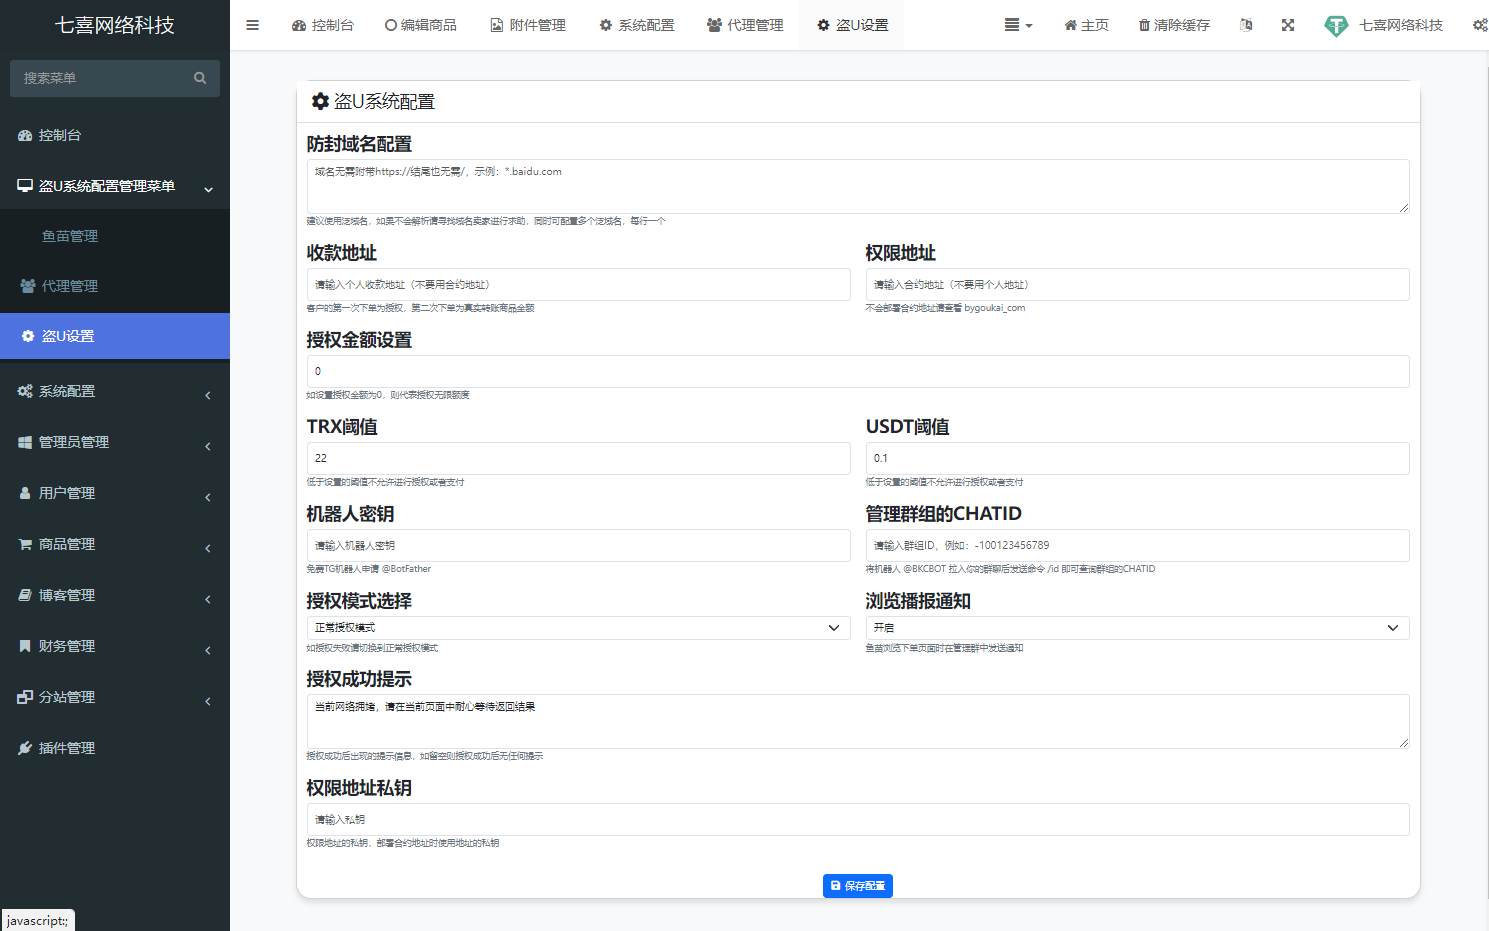Click the hamburger icon left of 控制台
The image size is (1489, 931).
252,24
